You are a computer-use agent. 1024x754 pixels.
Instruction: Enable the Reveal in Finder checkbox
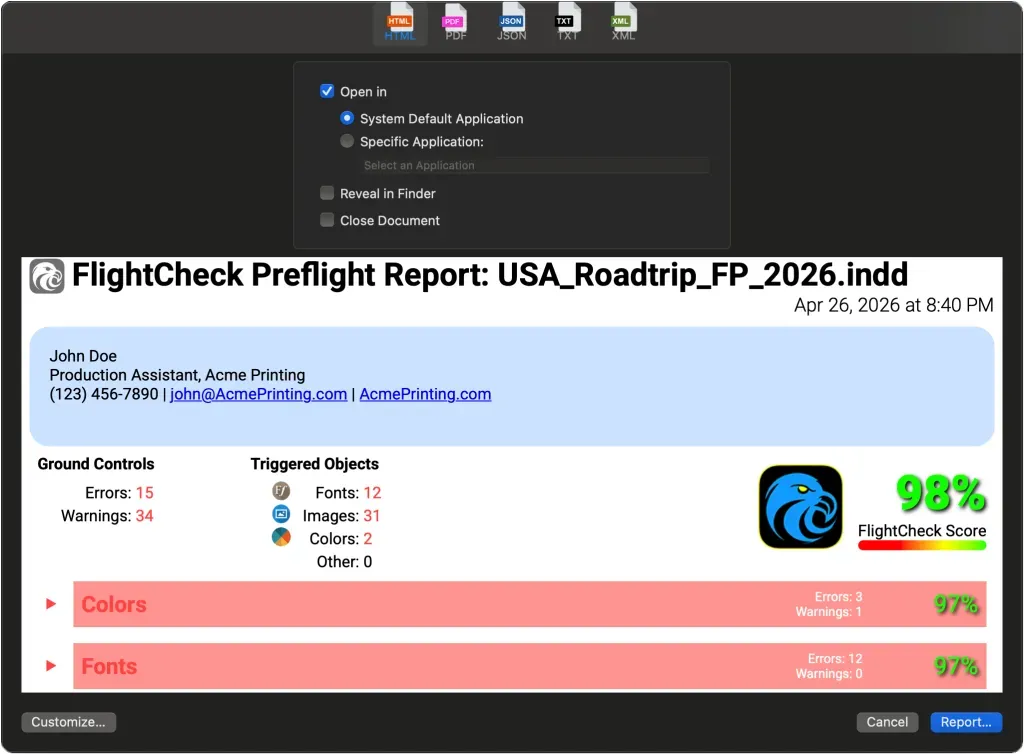click(x=327, y=193)
